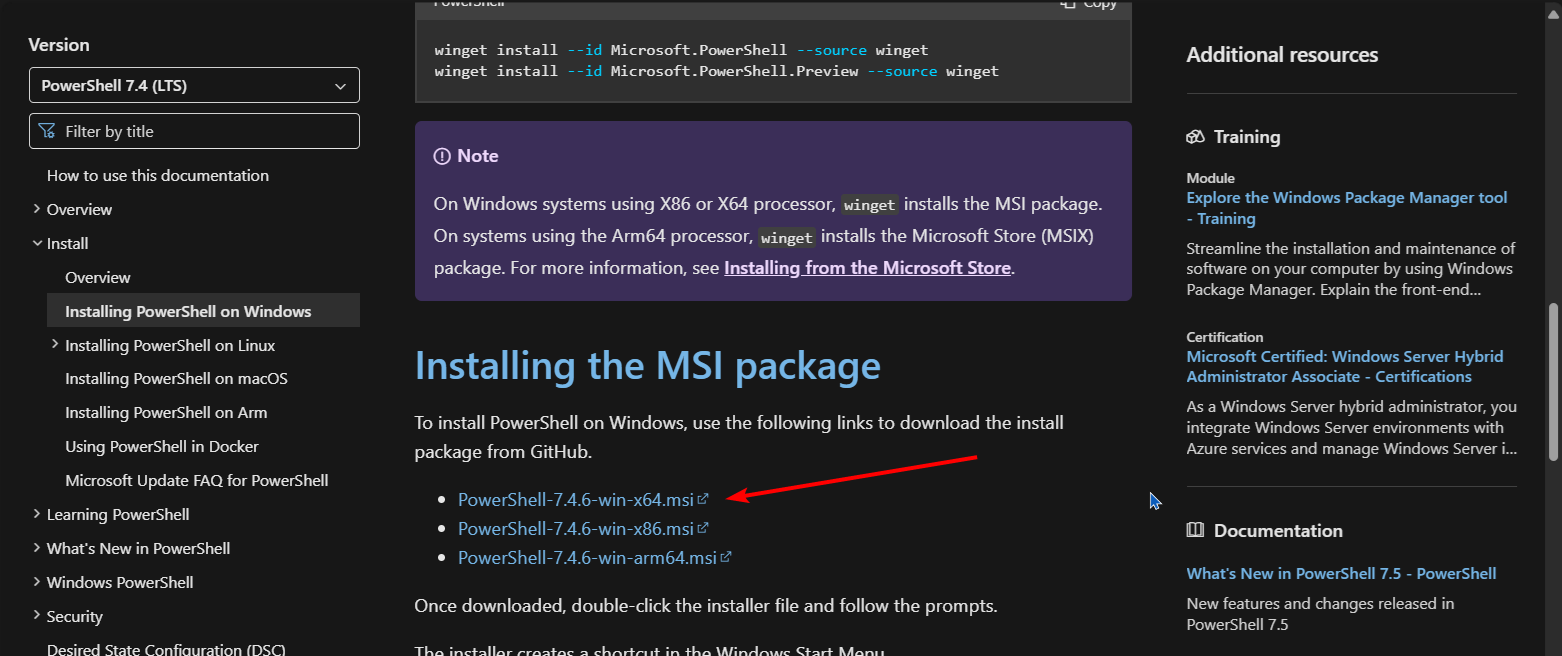Click the filter funnel icon
Image resolution: width=1562 pixels, height=656 pixels.
[47, 131]
